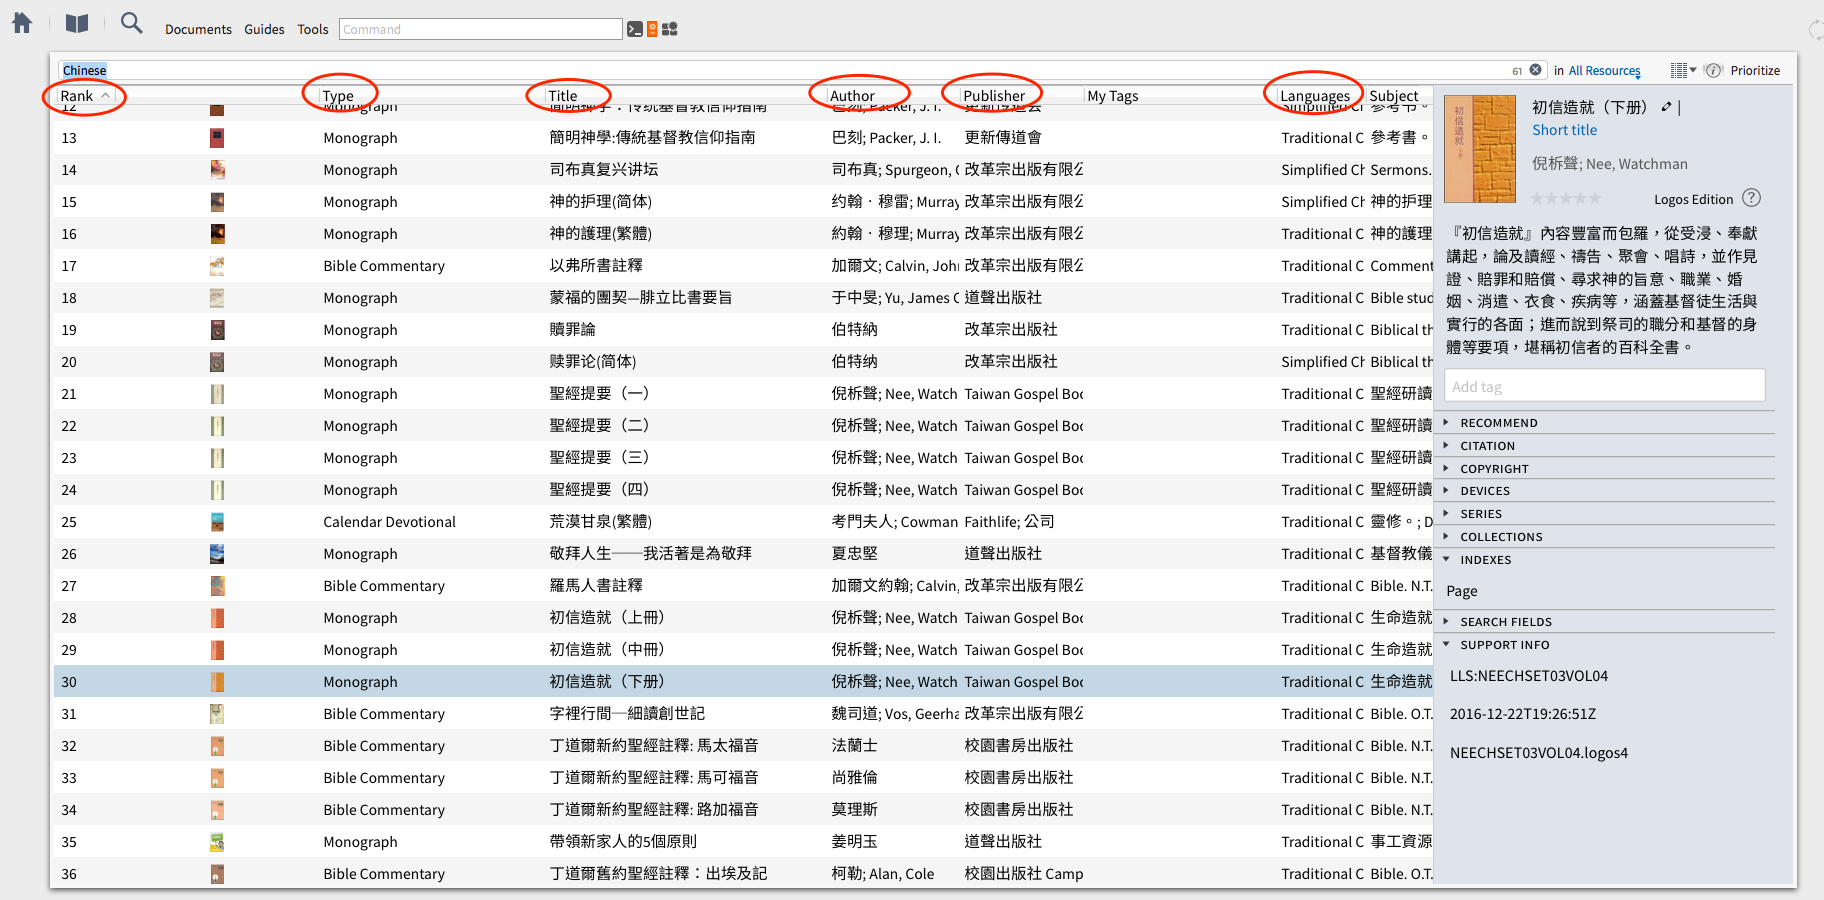Sort the library by Rank column
The image size is (1824, 900).
[x=77, y=96]
